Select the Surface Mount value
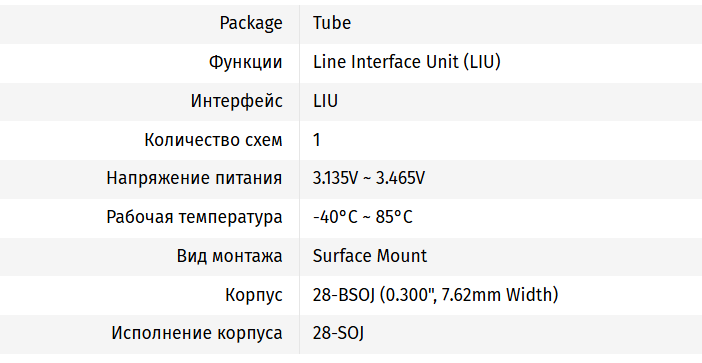 (370, 256)
